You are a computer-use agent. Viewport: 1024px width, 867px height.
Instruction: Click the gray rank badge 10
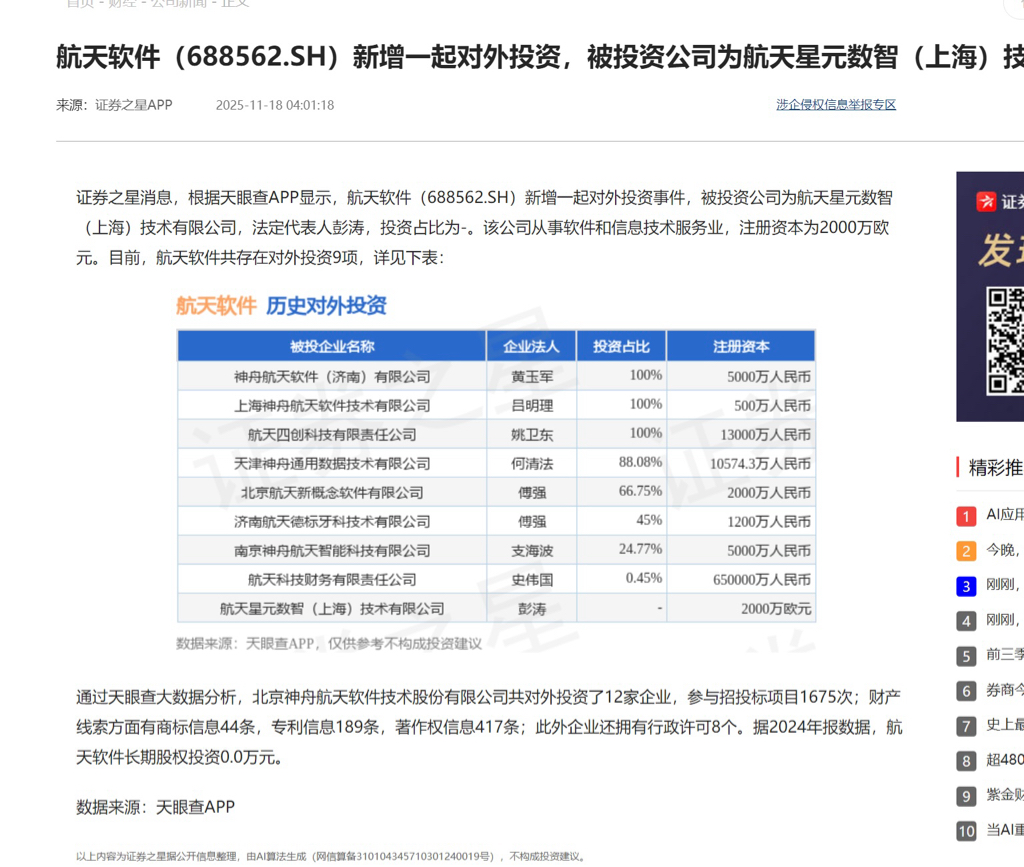click(x=966, y=831)
